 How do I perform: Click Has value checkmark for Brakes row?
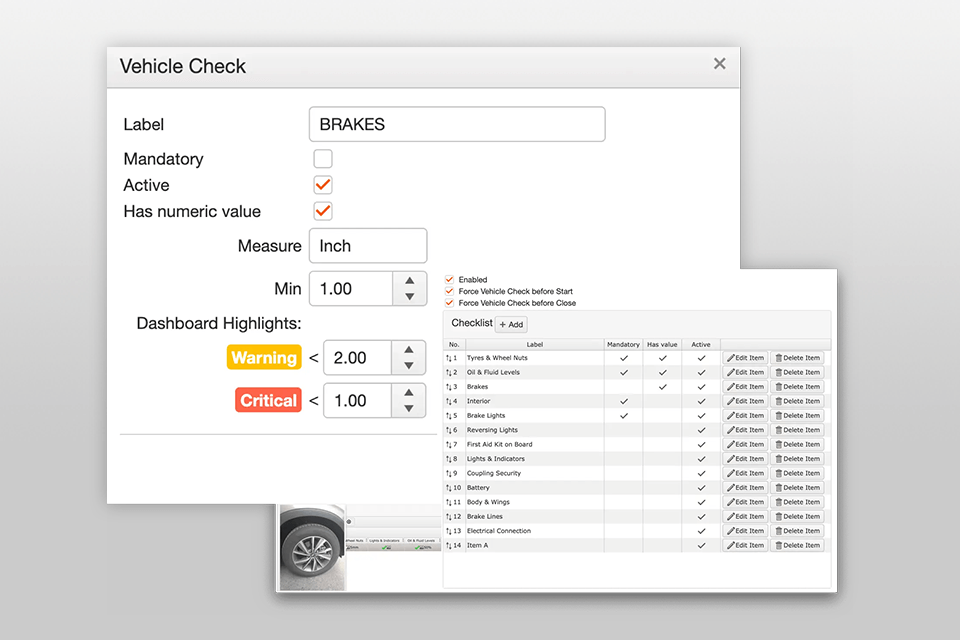coord(662,386)
